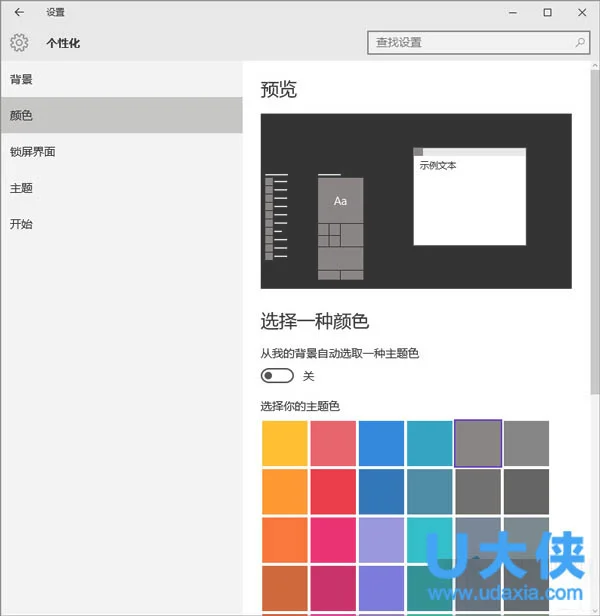The height and width of the screenshot is (616, 600).
Task: Pick the dark blue swatch in second row
Action: pyautogui.click(x=381, y=491)
